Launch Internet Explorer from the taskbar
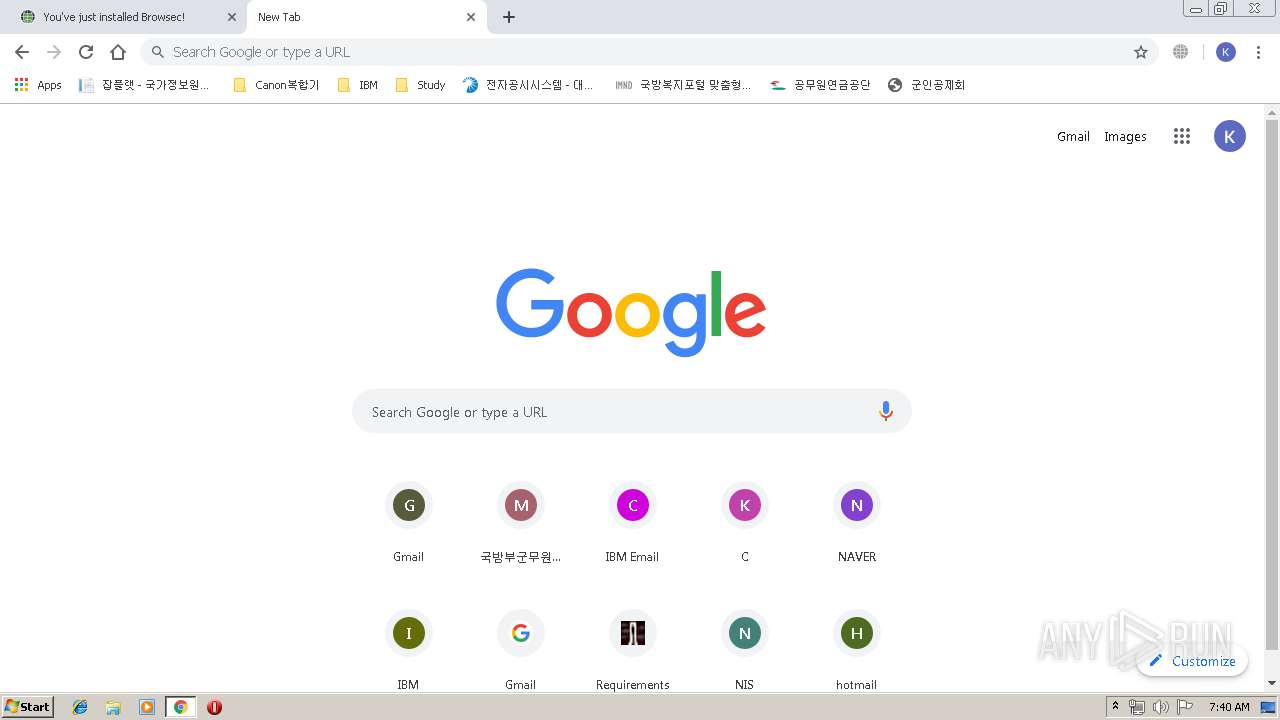The image size is (1280, 720). [80, 707]
